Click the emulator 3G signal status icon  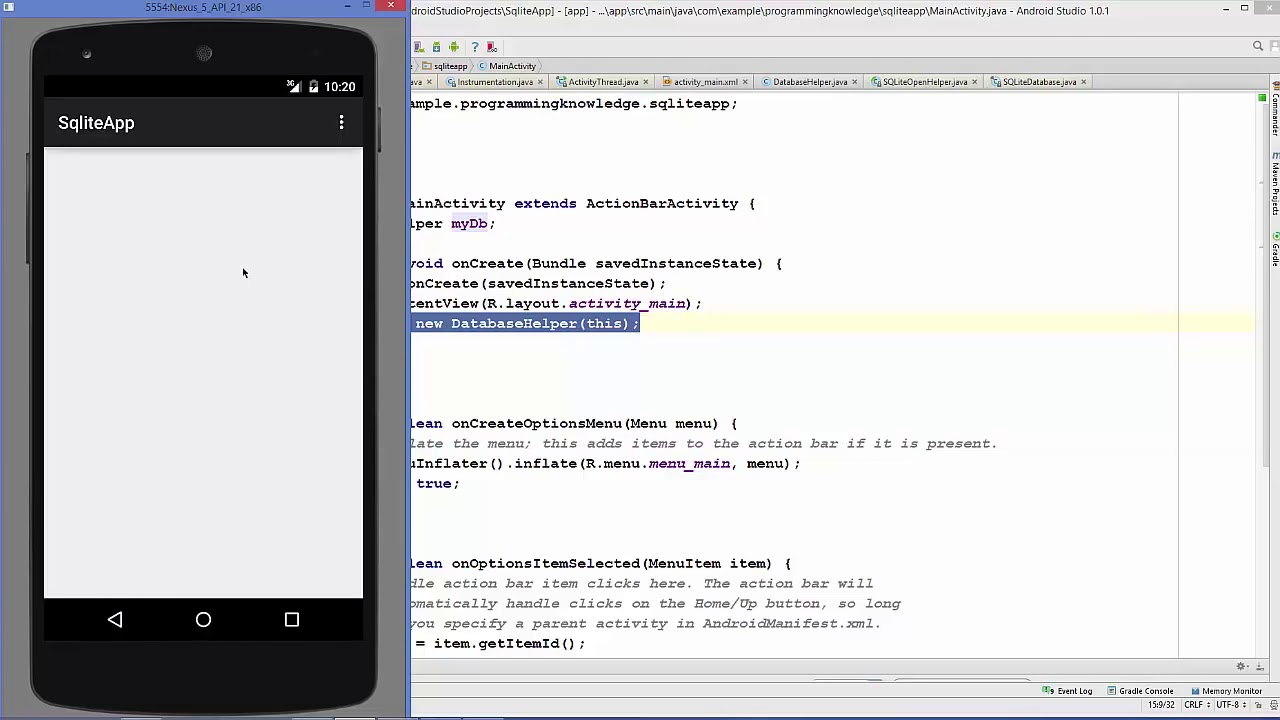pos(294,87)
